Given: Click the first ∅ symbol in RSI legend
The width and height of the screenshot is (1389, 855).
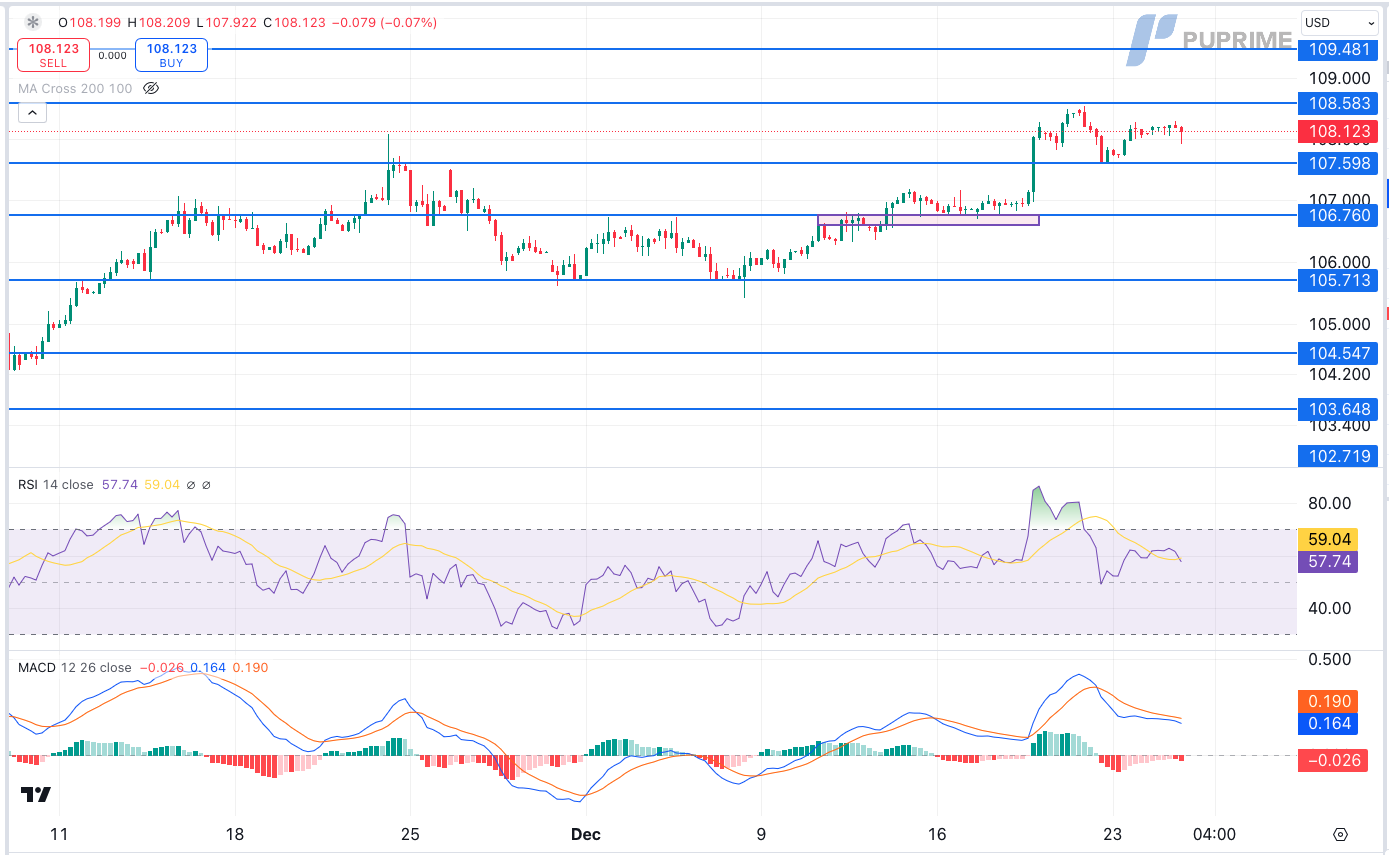Looking at the screenshot, I should coord(191,485).
